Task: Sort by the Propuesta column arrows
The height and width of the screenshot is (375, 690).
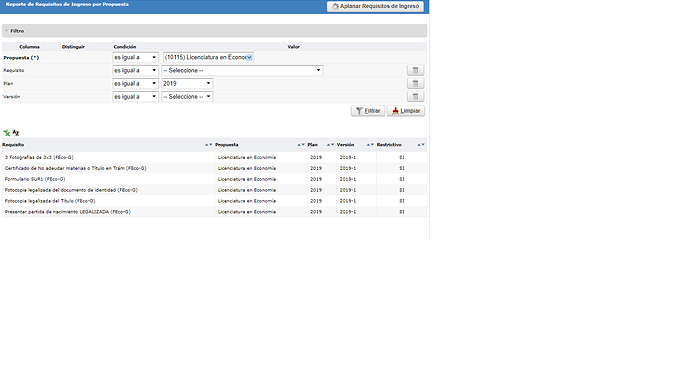Action: click(x=301, y=145)
